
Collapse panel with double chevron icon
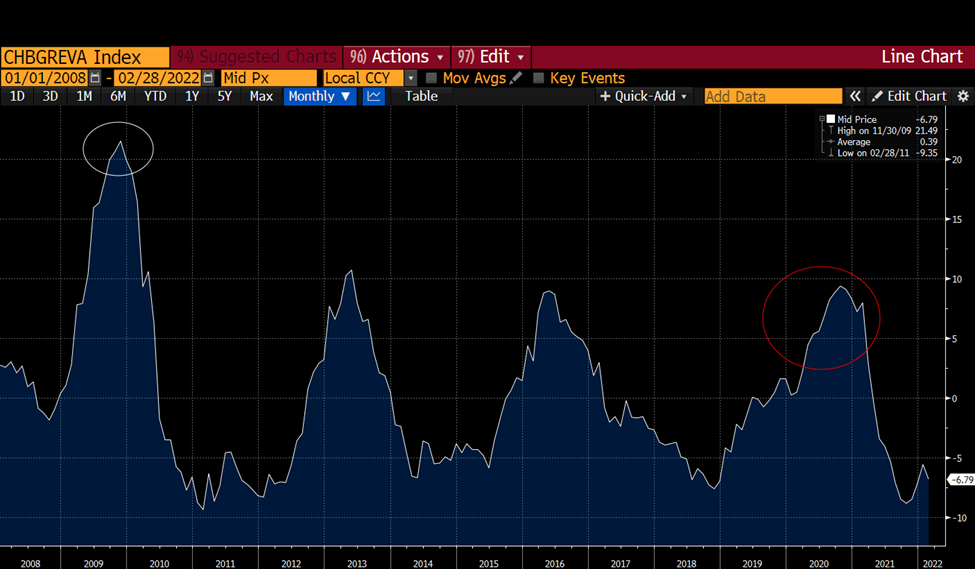point(856,96)
